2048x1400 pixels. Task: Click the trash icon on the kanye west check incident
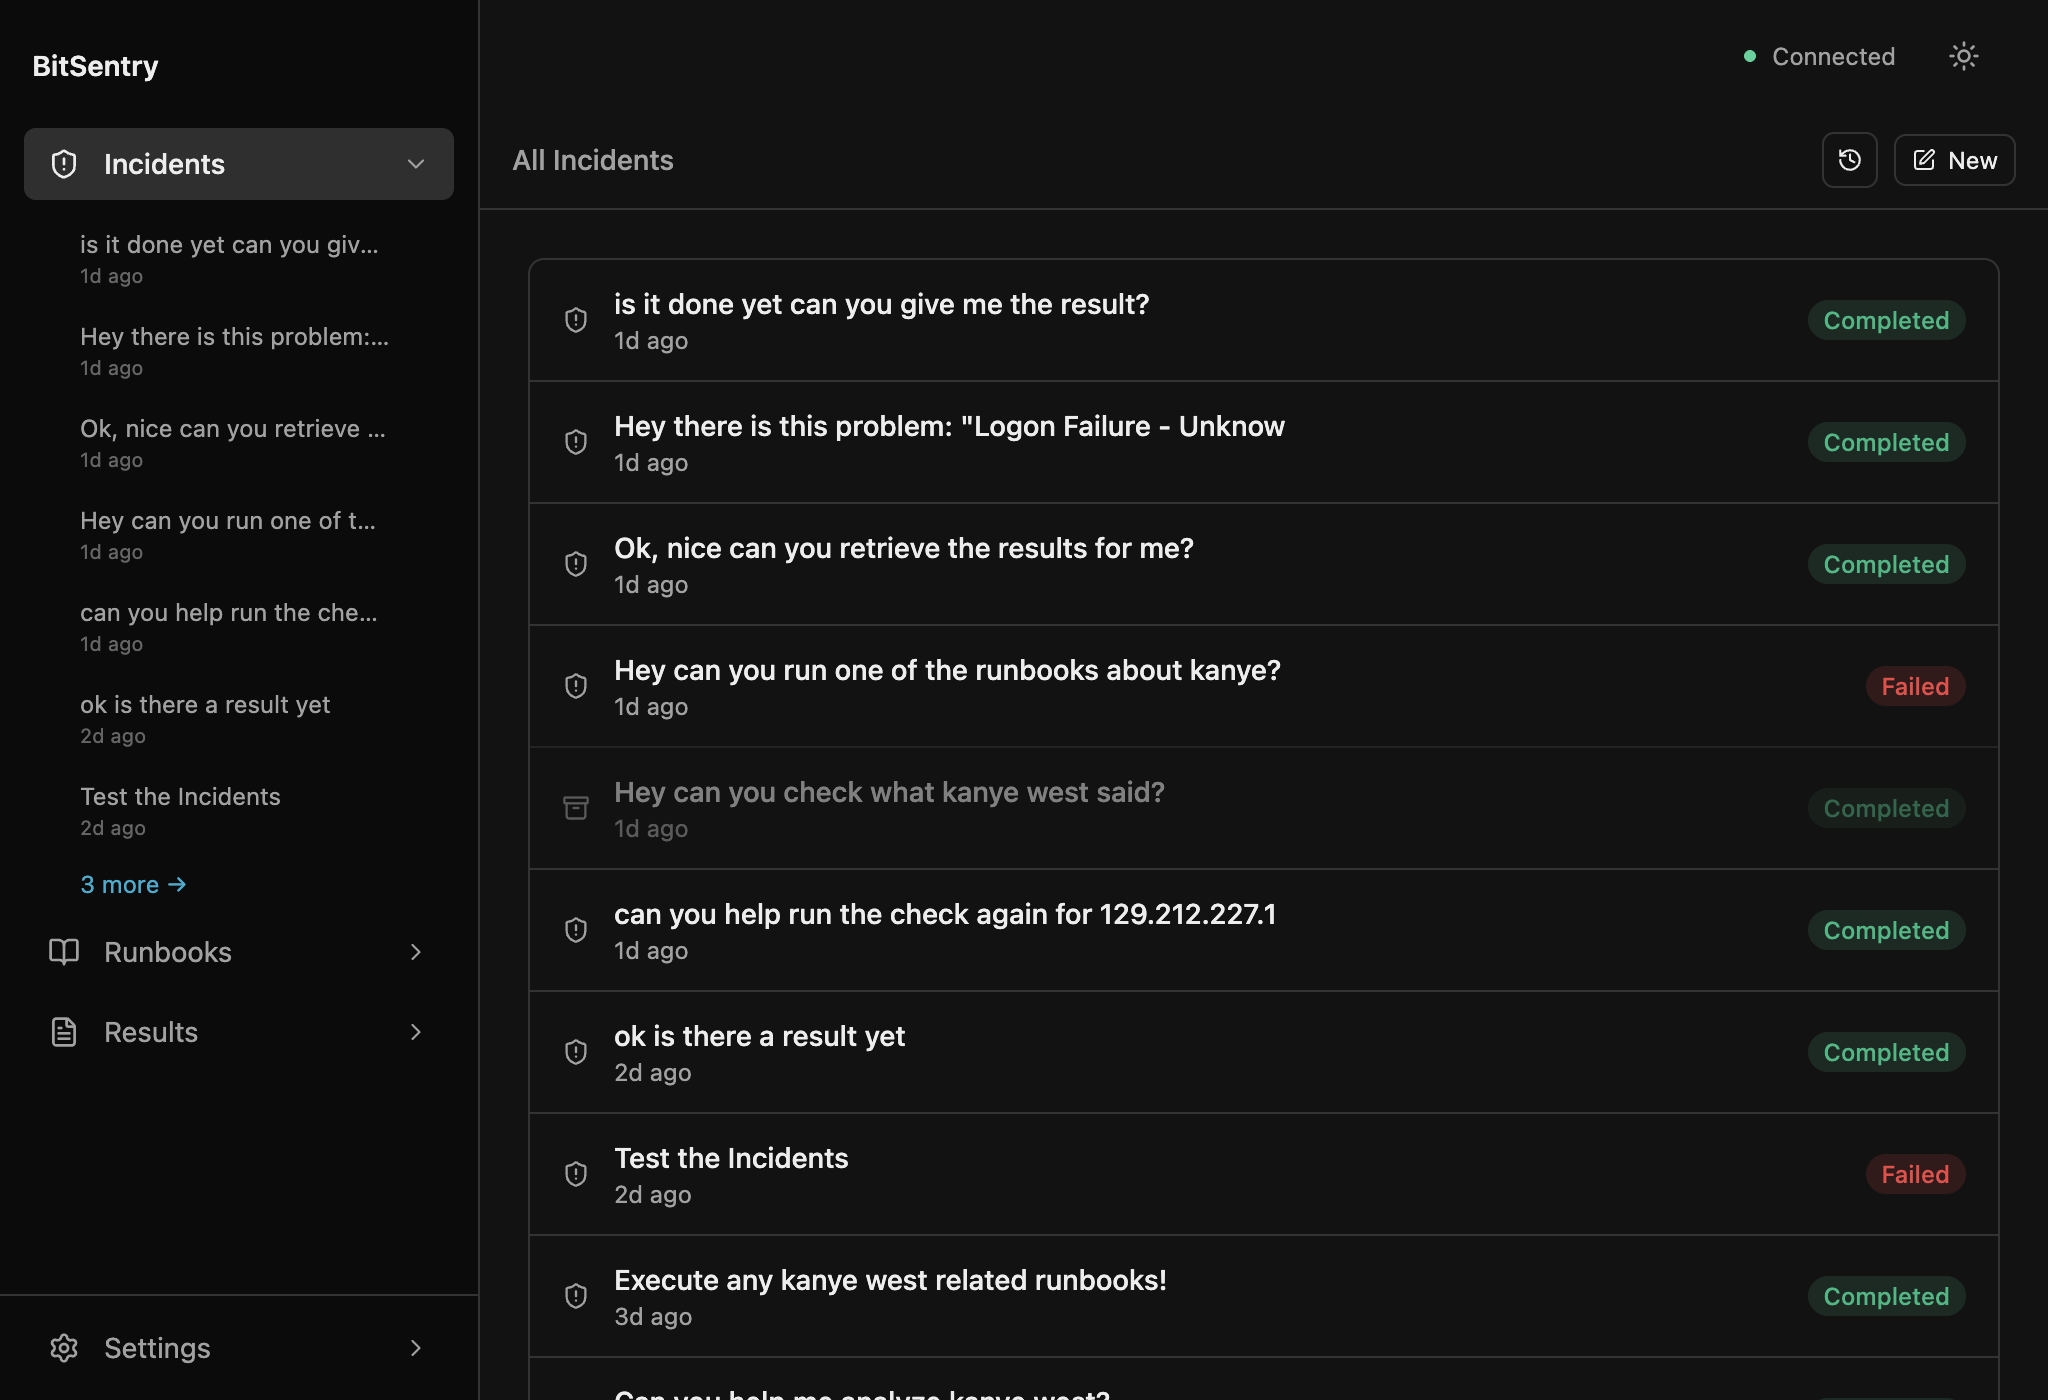[x=576, y=807]
